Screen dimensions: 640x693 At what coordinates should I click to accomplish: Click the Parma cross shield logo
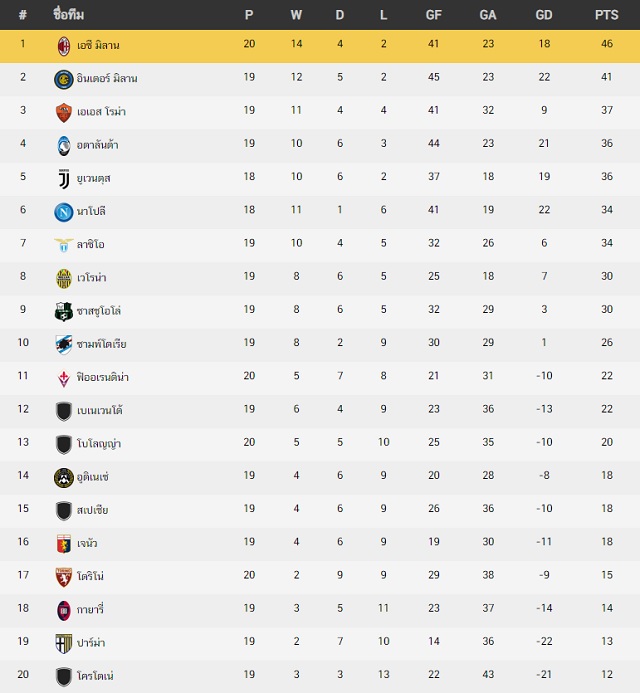click(64, 644)
